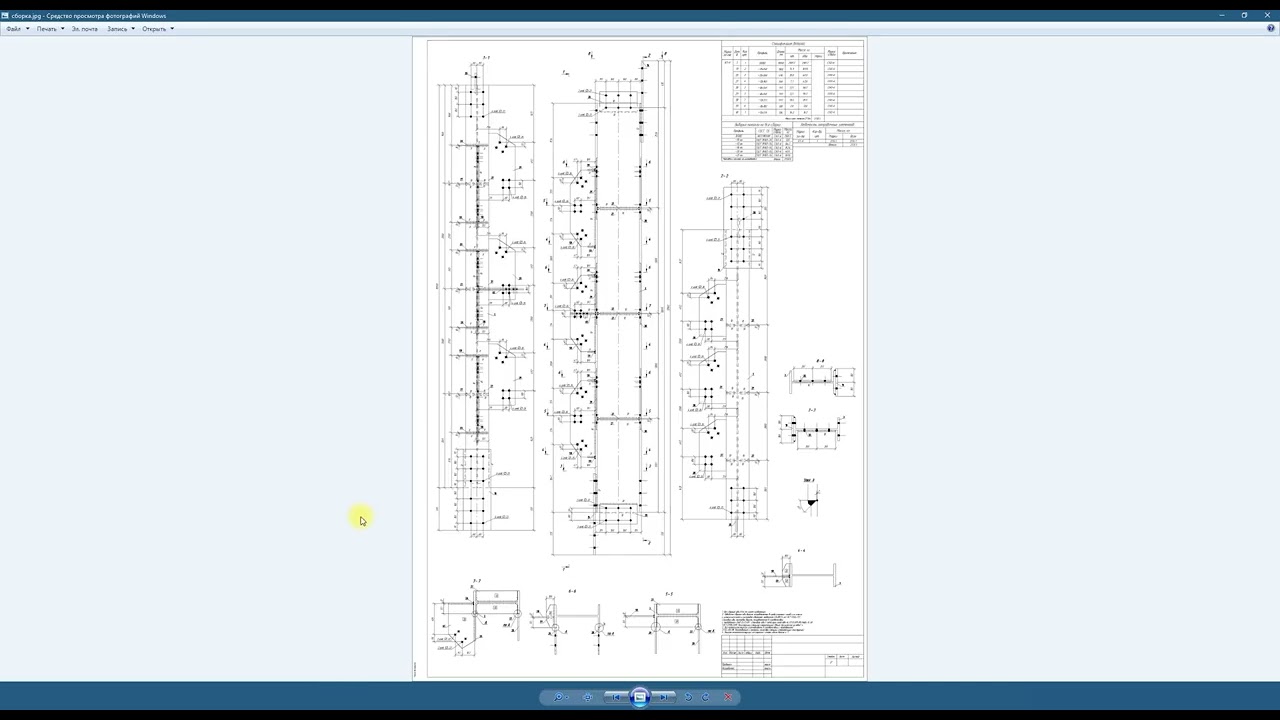Image resolution: width=1280 pixels, height=720 pixels.
Task: Delete the image with red X
Action: [x=727, y=697]
